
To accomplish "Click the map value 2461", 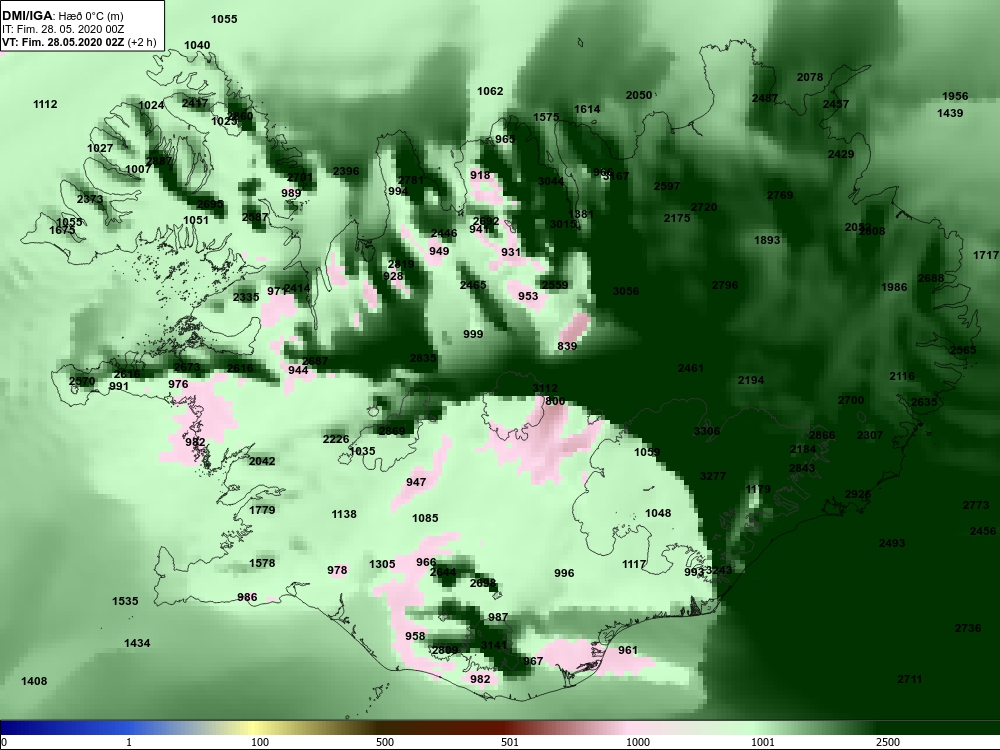I will [x=691, y=368].
